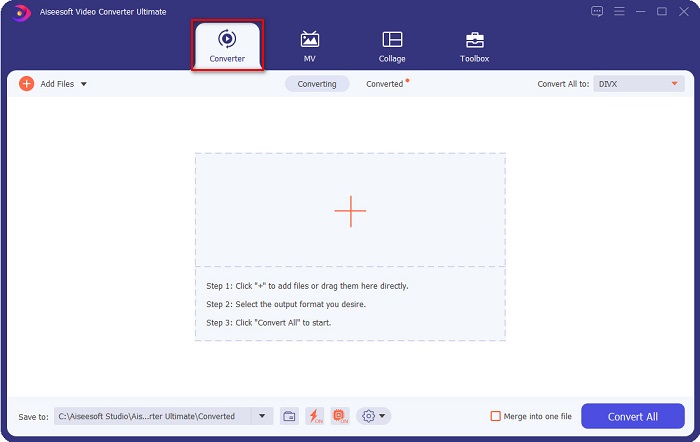Image resolution: width=700 pixels, height=442 pixels.
Task: Close the Aiseesoft window
Action: click(x=683, y=11)
